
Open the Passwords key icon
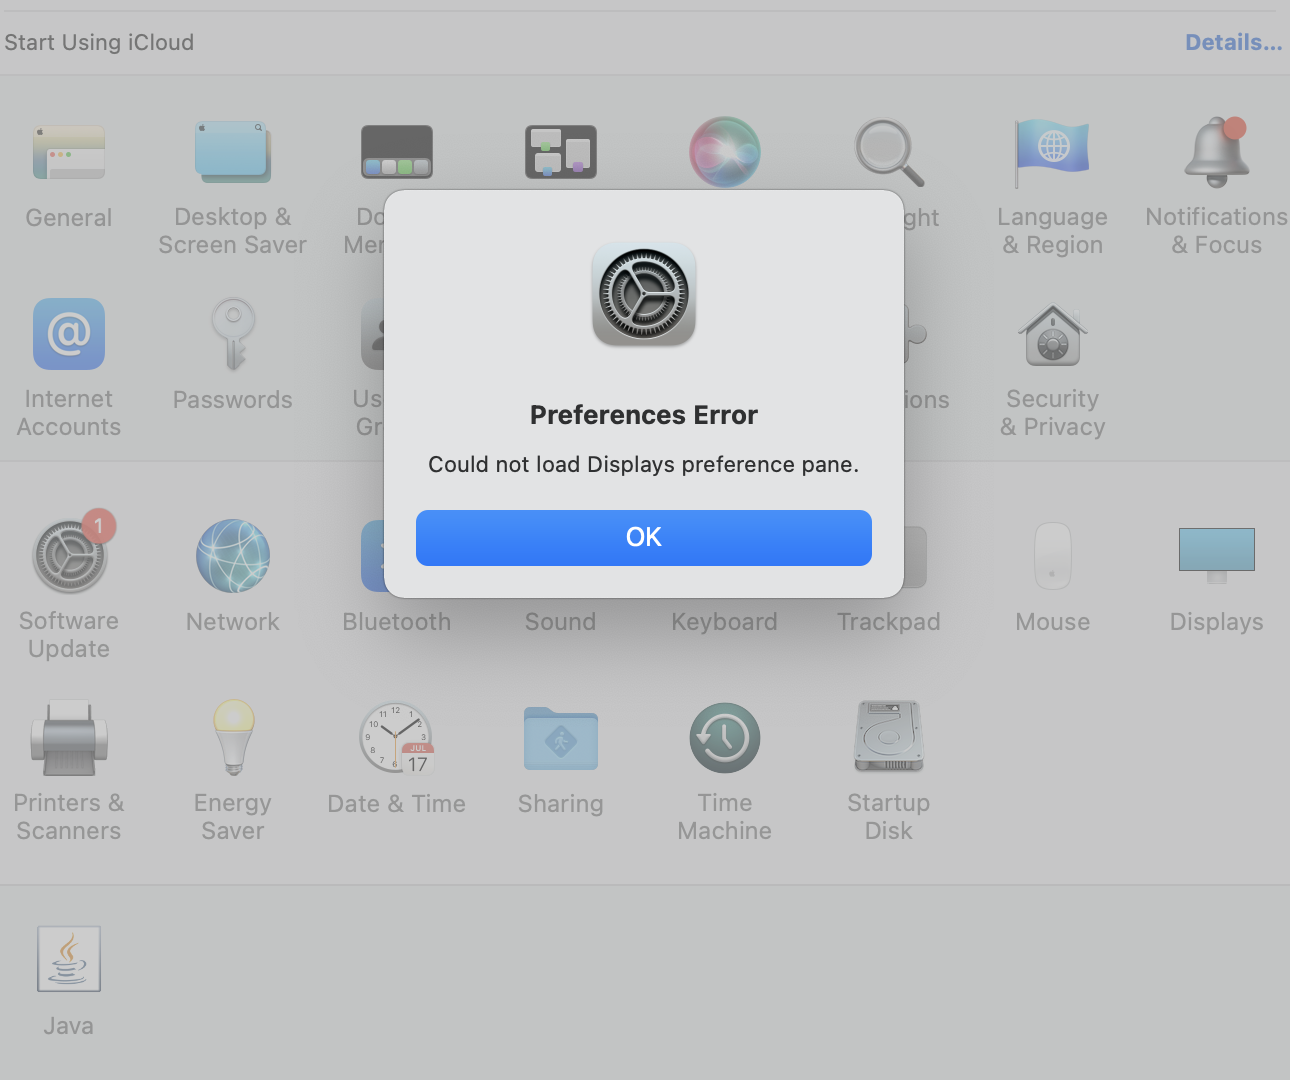tap(233, 334)
